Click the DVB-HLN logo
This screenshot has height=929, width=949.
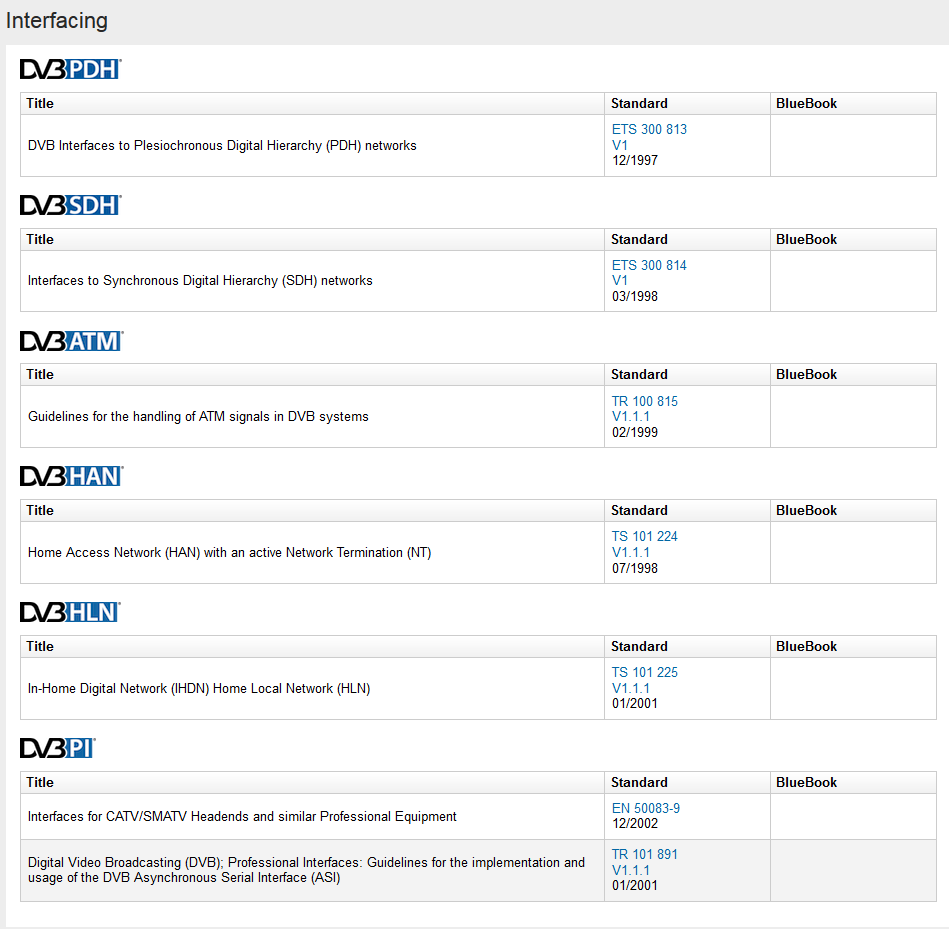pos(70,612)
